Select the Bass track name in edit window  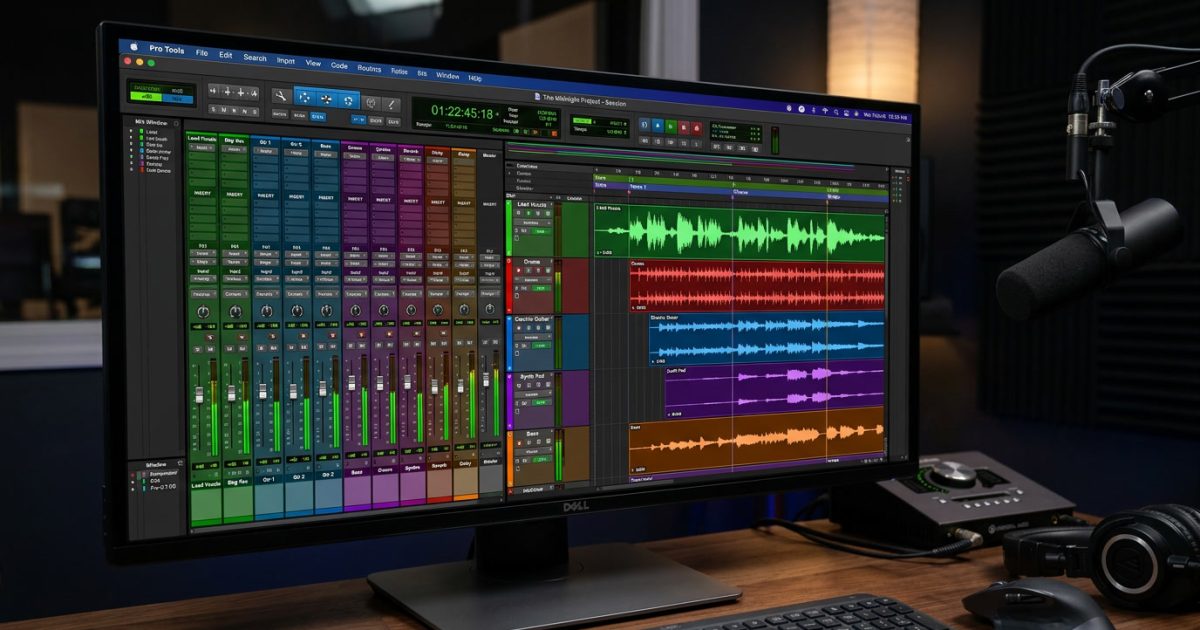click(532, 434)
